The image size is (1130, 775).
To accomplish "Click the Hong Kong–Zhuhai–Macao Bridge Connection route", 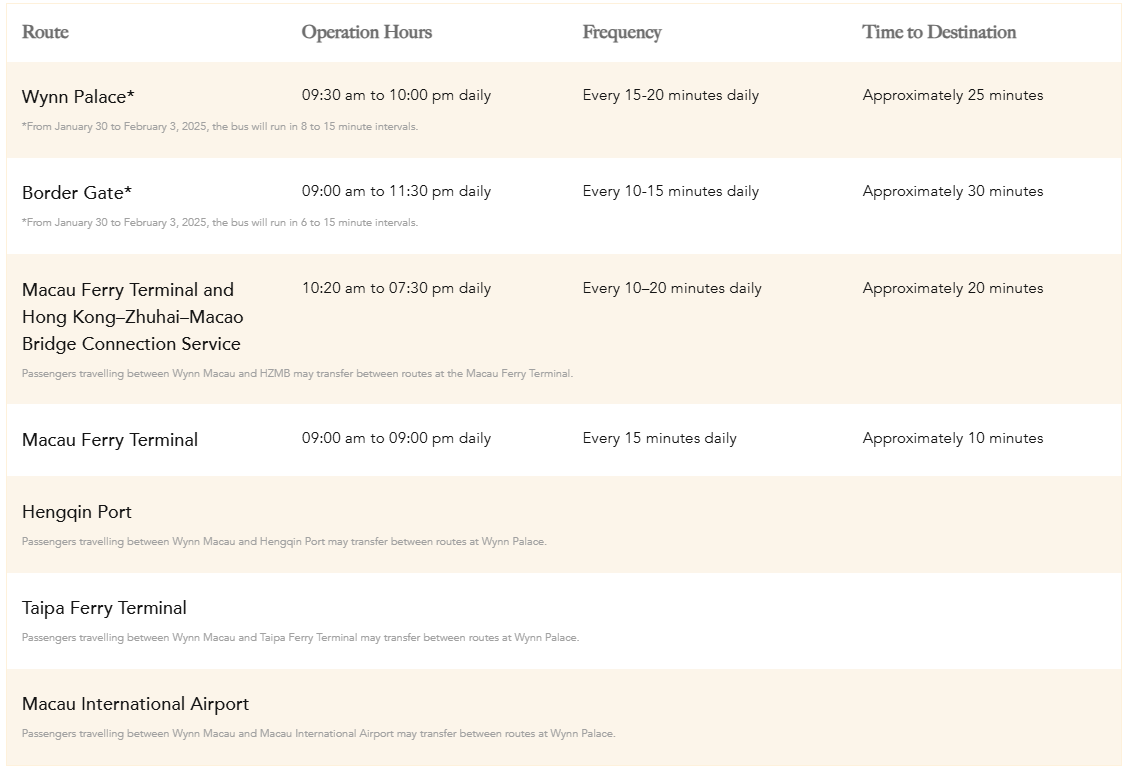I will (x=133, y=316).
